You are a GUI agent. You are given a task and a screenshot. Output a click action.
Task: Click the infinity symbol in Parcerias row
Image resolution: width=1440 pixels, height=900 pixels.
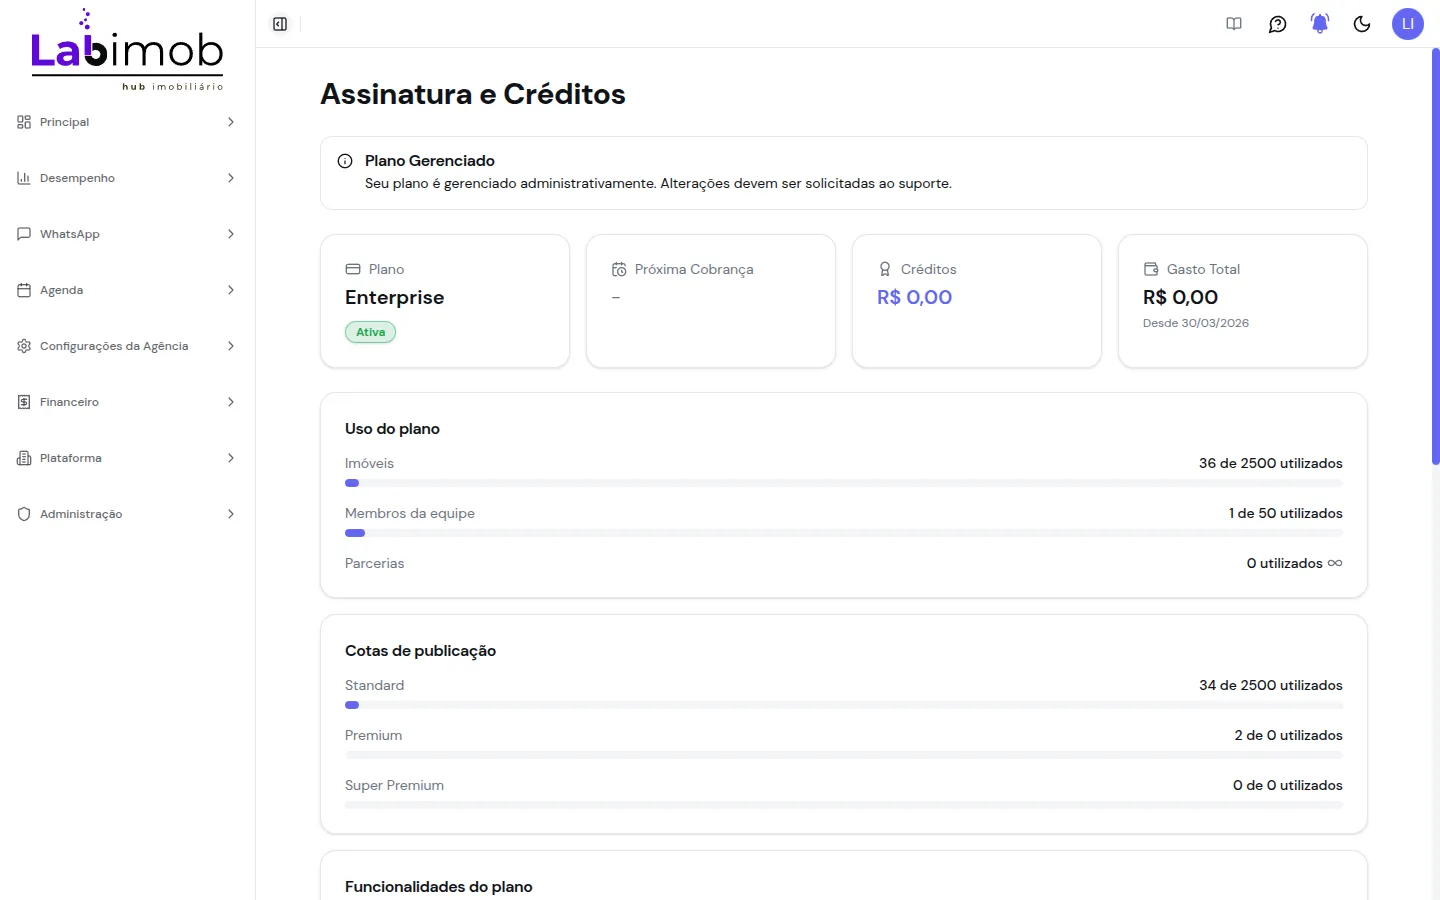tap(1335, 563)
